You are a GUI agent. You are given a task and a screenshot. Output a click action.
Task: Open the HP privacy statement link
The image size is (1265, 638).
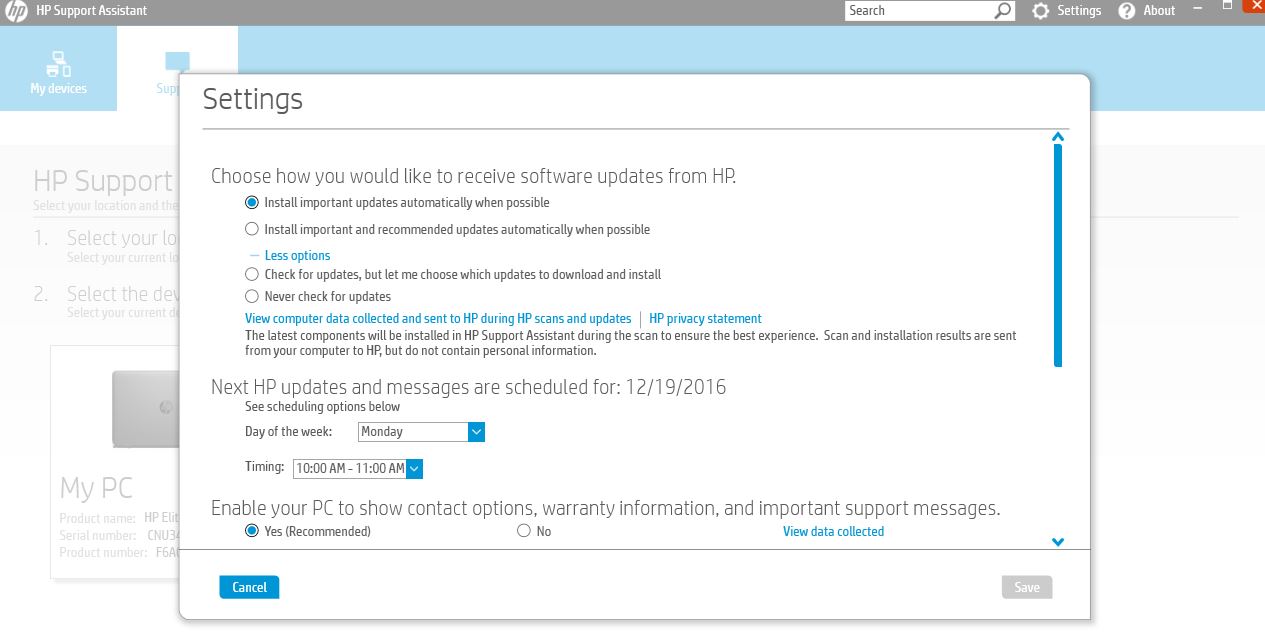705,319
